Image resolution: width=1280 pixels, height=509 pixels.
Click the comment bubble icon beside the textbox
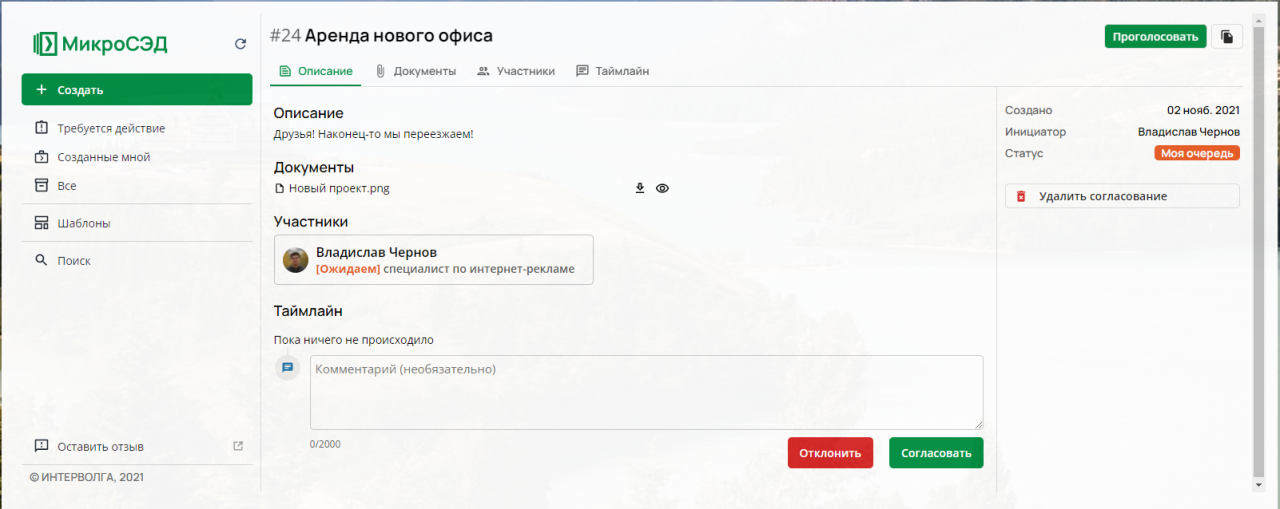coord(288,368)
